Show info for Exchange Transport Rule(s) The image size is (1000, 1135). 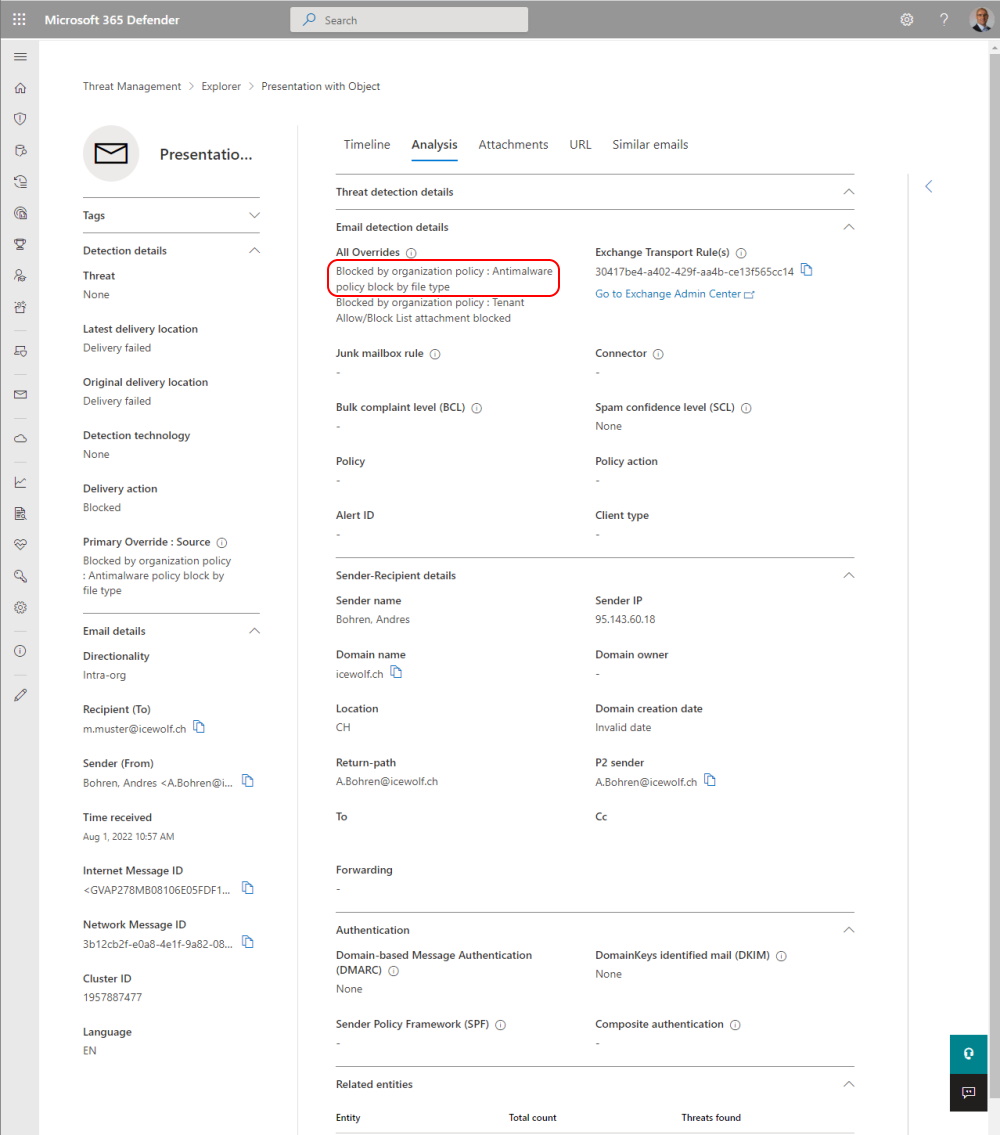coord(741,253)
